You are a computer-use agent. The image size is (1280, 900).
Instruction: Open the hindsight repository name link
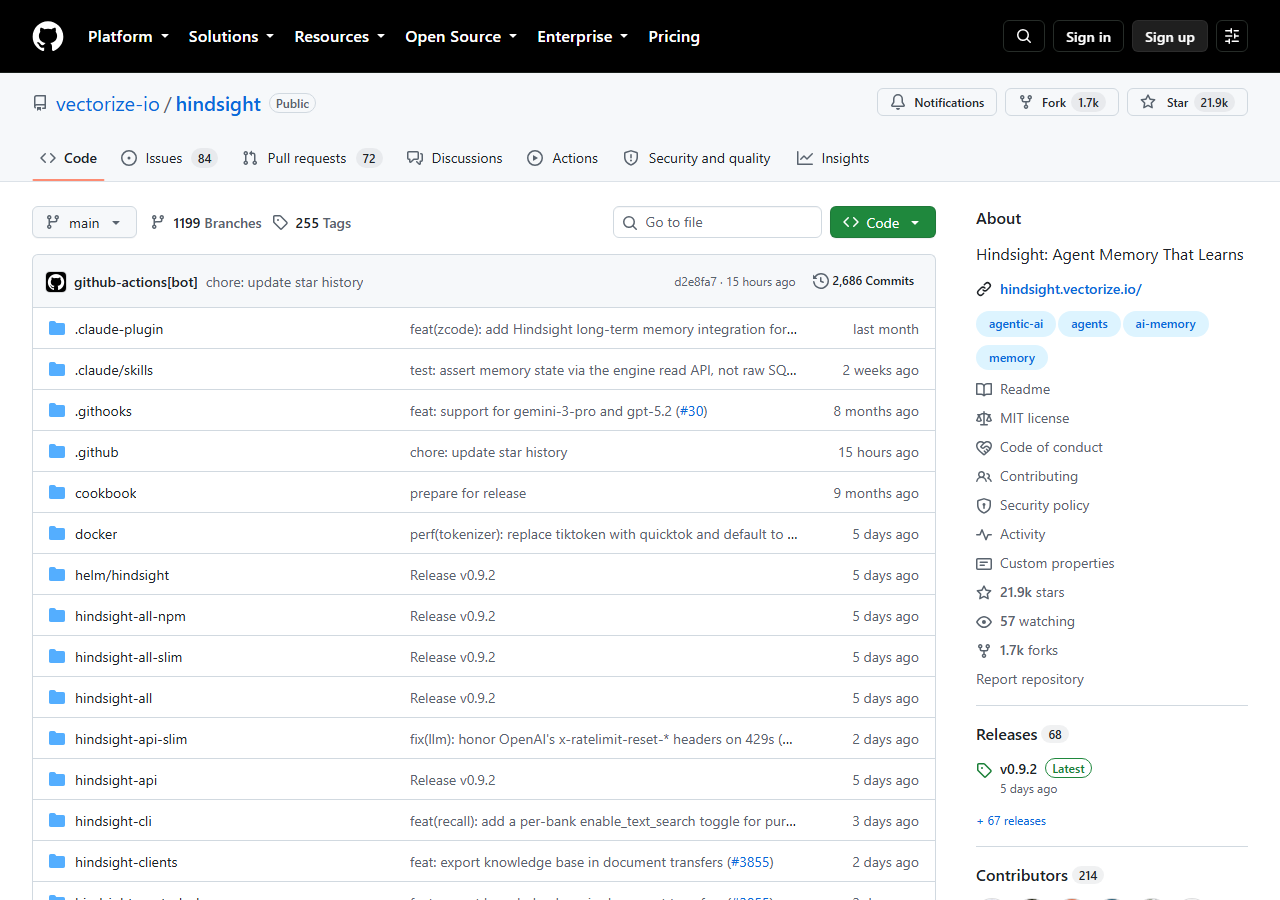[x=218, y=104]
